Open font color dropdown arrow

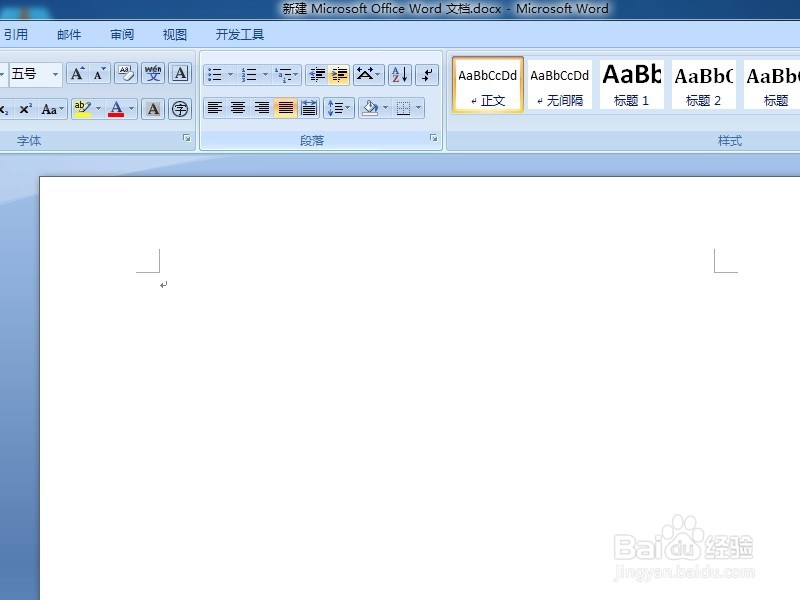click(x=132, y=109)
